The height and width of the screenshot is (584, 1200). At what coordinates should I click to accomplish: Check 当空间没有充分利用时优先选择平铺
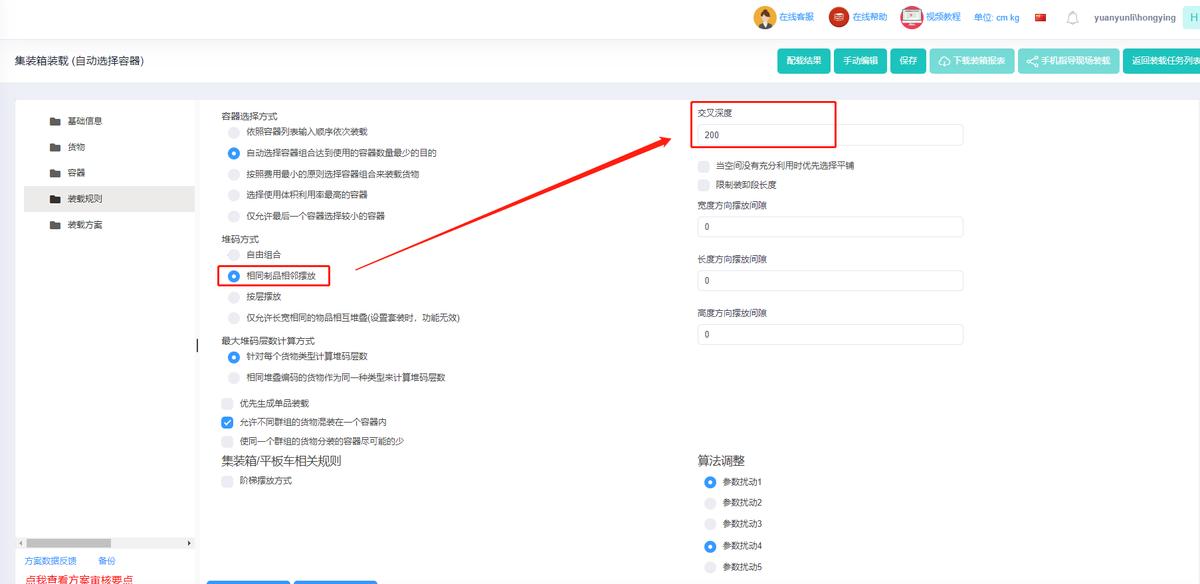704,166
